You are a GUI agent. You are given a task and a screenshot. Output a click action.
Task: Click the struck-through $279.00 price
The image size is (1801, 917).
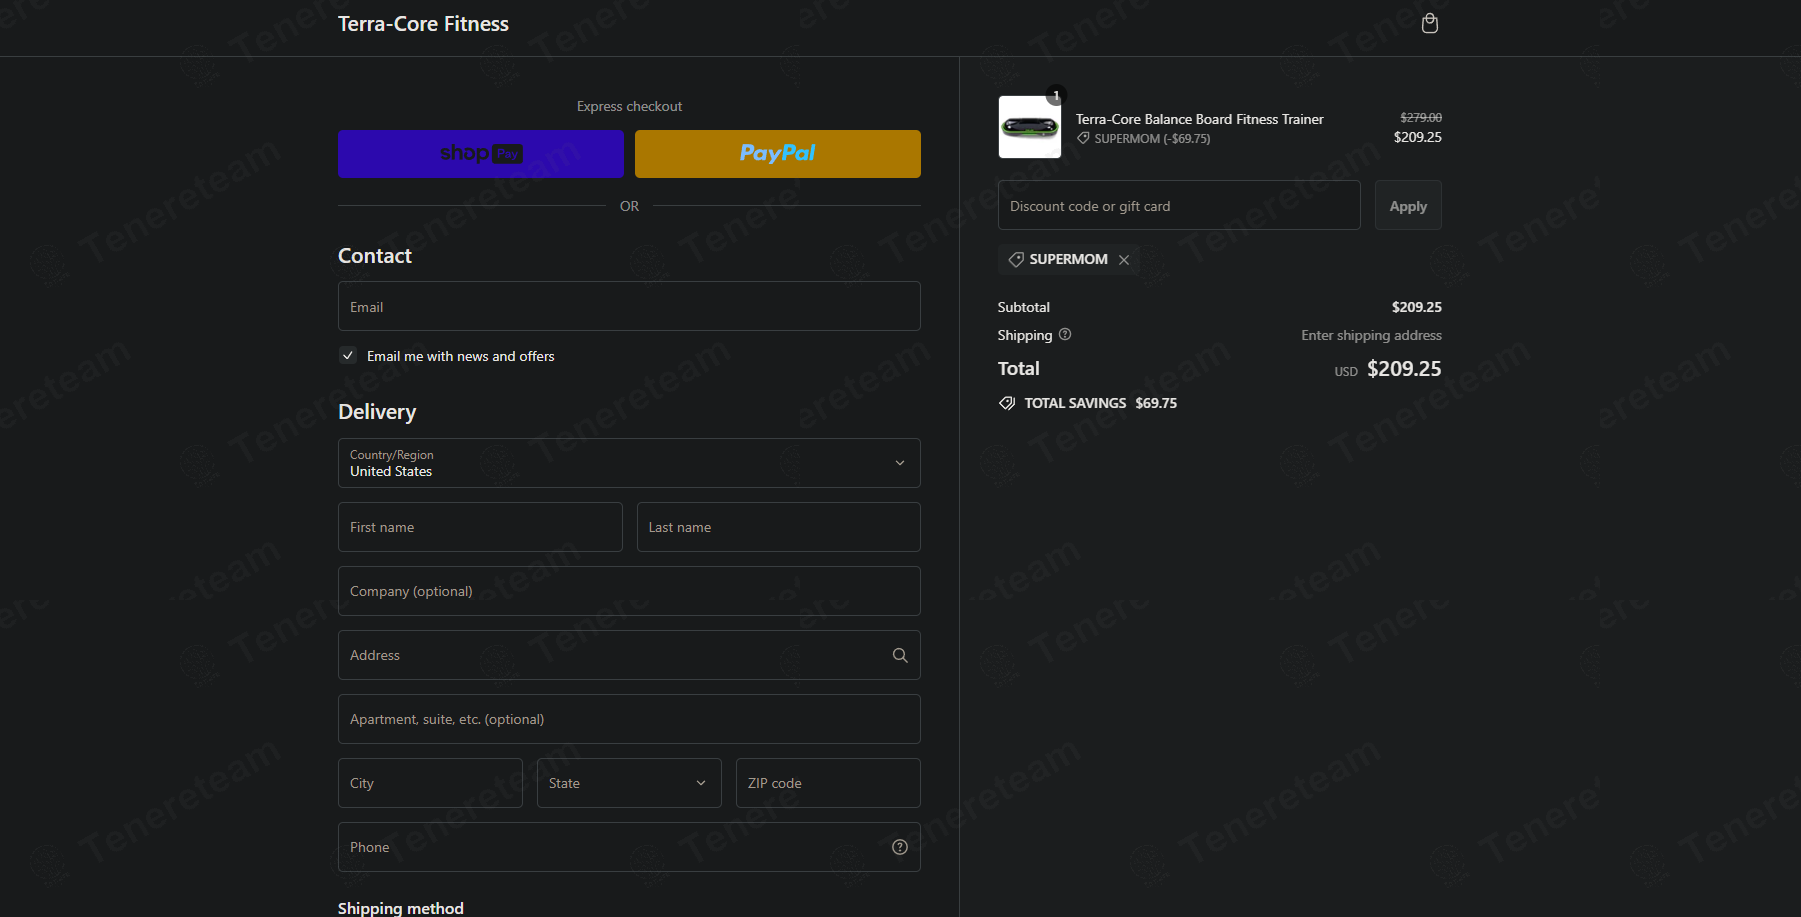coord(1421,117)
